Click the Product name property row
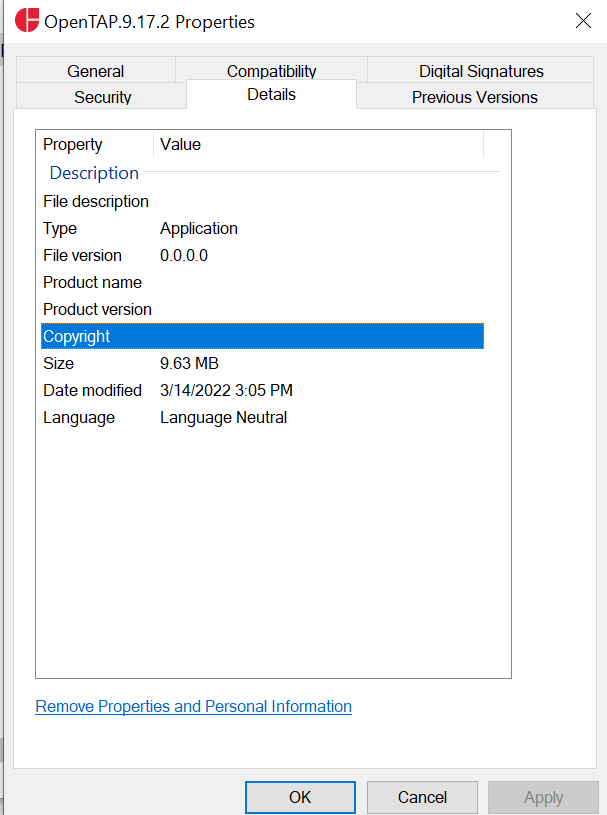The height and width of the screenshot is (815, 607). tap(92, 282)
